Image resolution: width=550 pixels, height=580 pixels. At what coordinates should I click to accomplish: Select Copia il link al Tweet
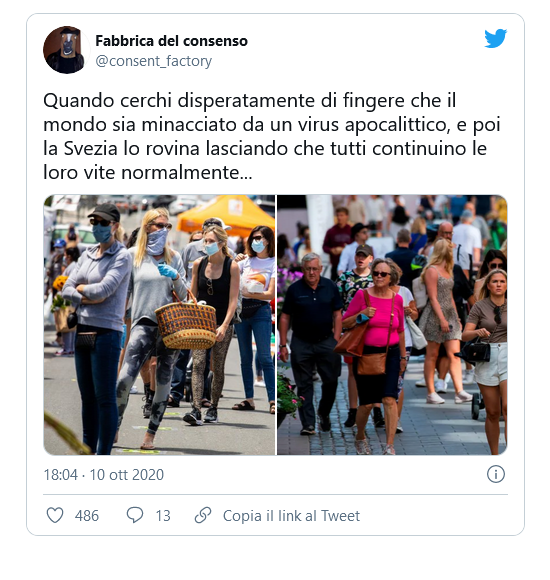click(291, 516)
